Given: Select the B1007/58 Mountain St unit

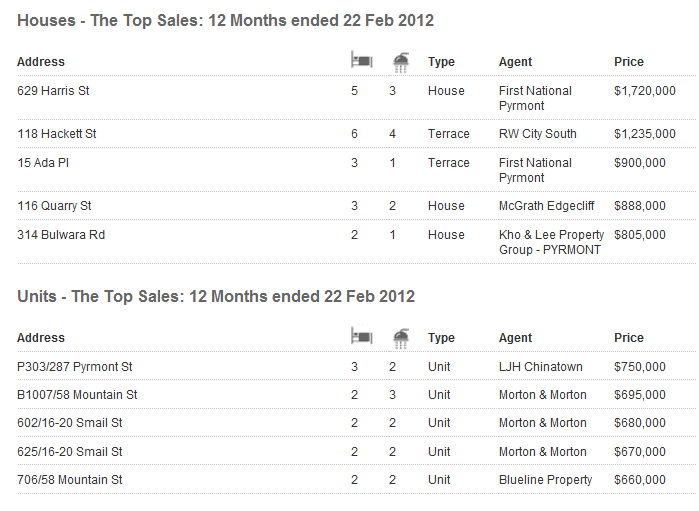Looking at the screenshot, I should tap(77, 395).
